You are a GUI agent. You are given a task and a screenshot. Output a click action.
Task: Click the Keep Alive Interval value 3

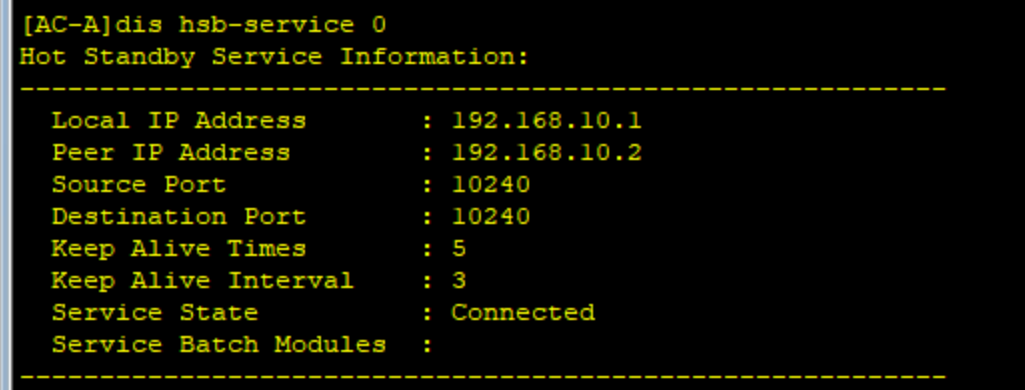pos(459,281)
